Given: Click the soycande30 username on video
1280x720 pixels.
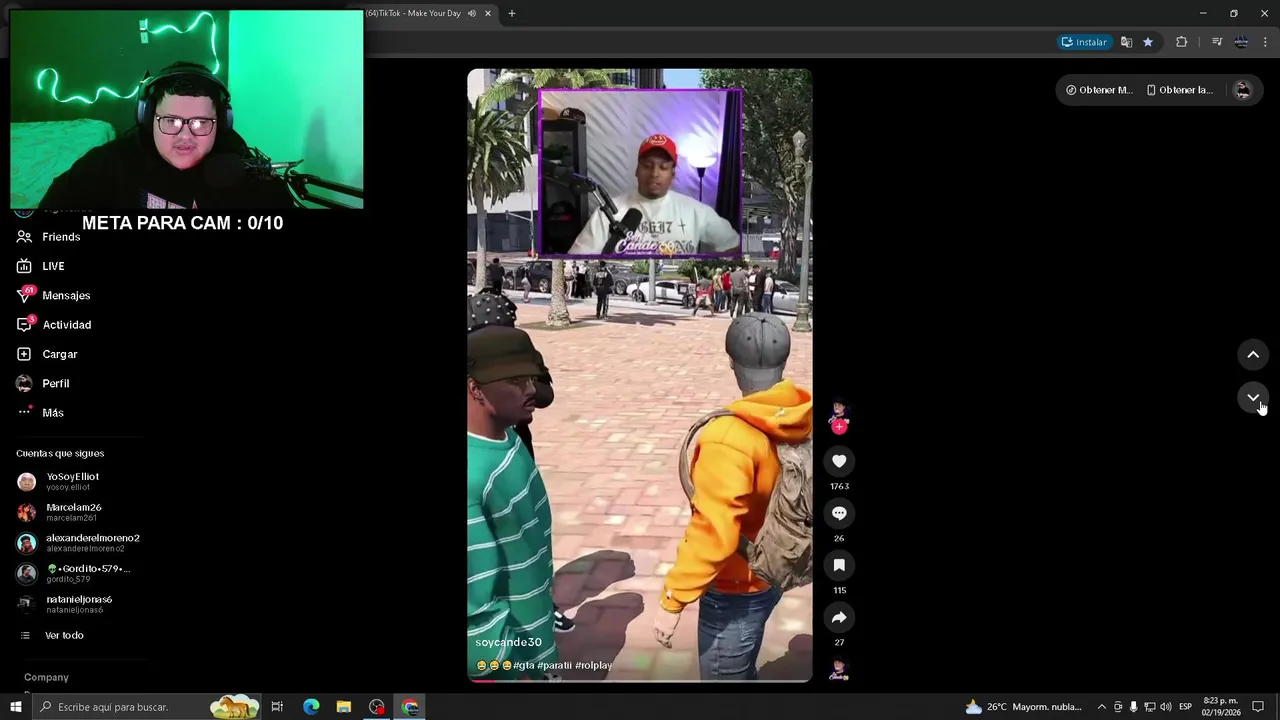Looking at the screenshot, I should click(508, 642).
